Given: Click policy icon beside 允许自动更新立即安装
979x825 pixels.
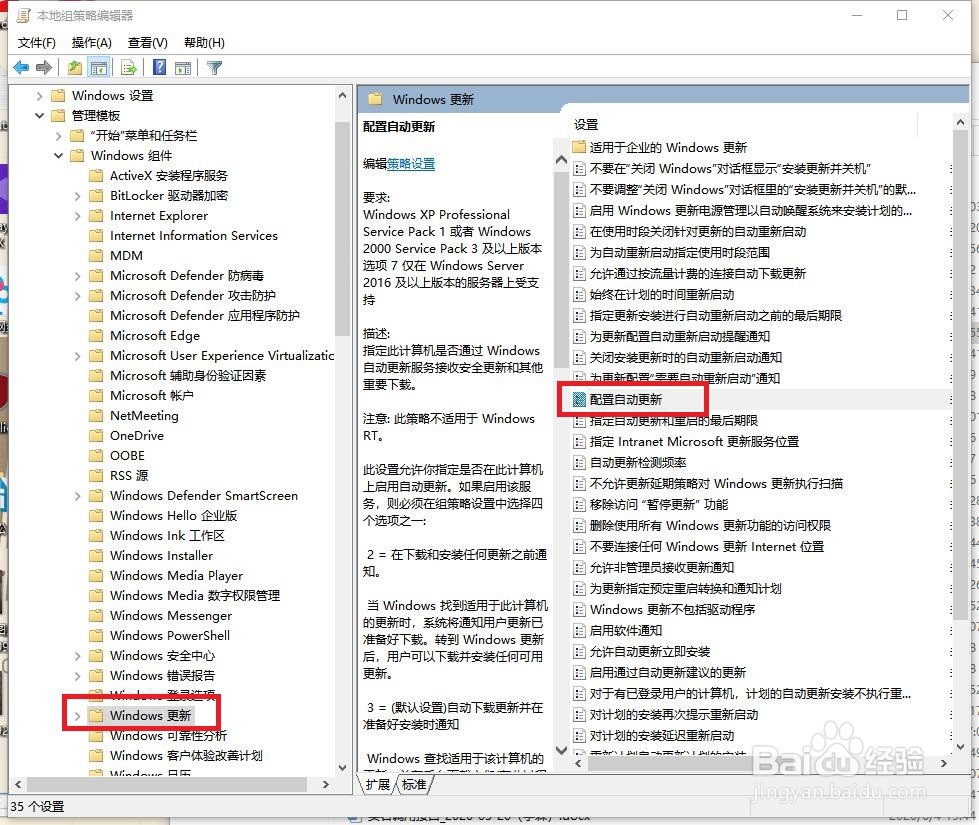Looking at the screenshot, I should [579, 652].
